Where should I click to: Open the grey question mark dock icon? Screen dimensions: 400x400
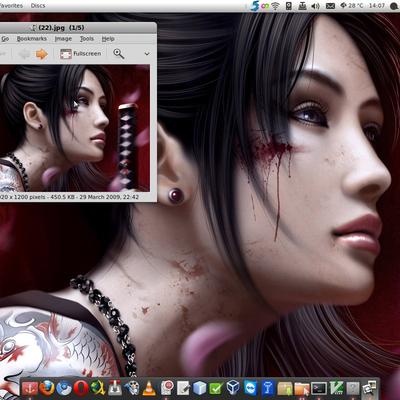point(353,388)
